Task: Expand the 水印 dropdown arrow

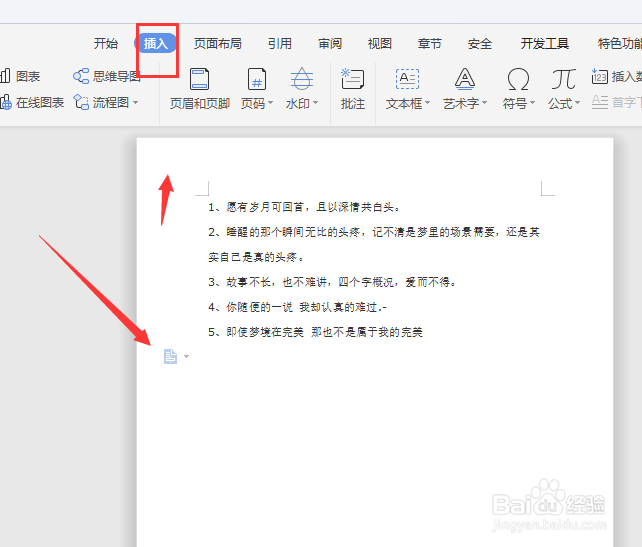Action: (315, 103)
